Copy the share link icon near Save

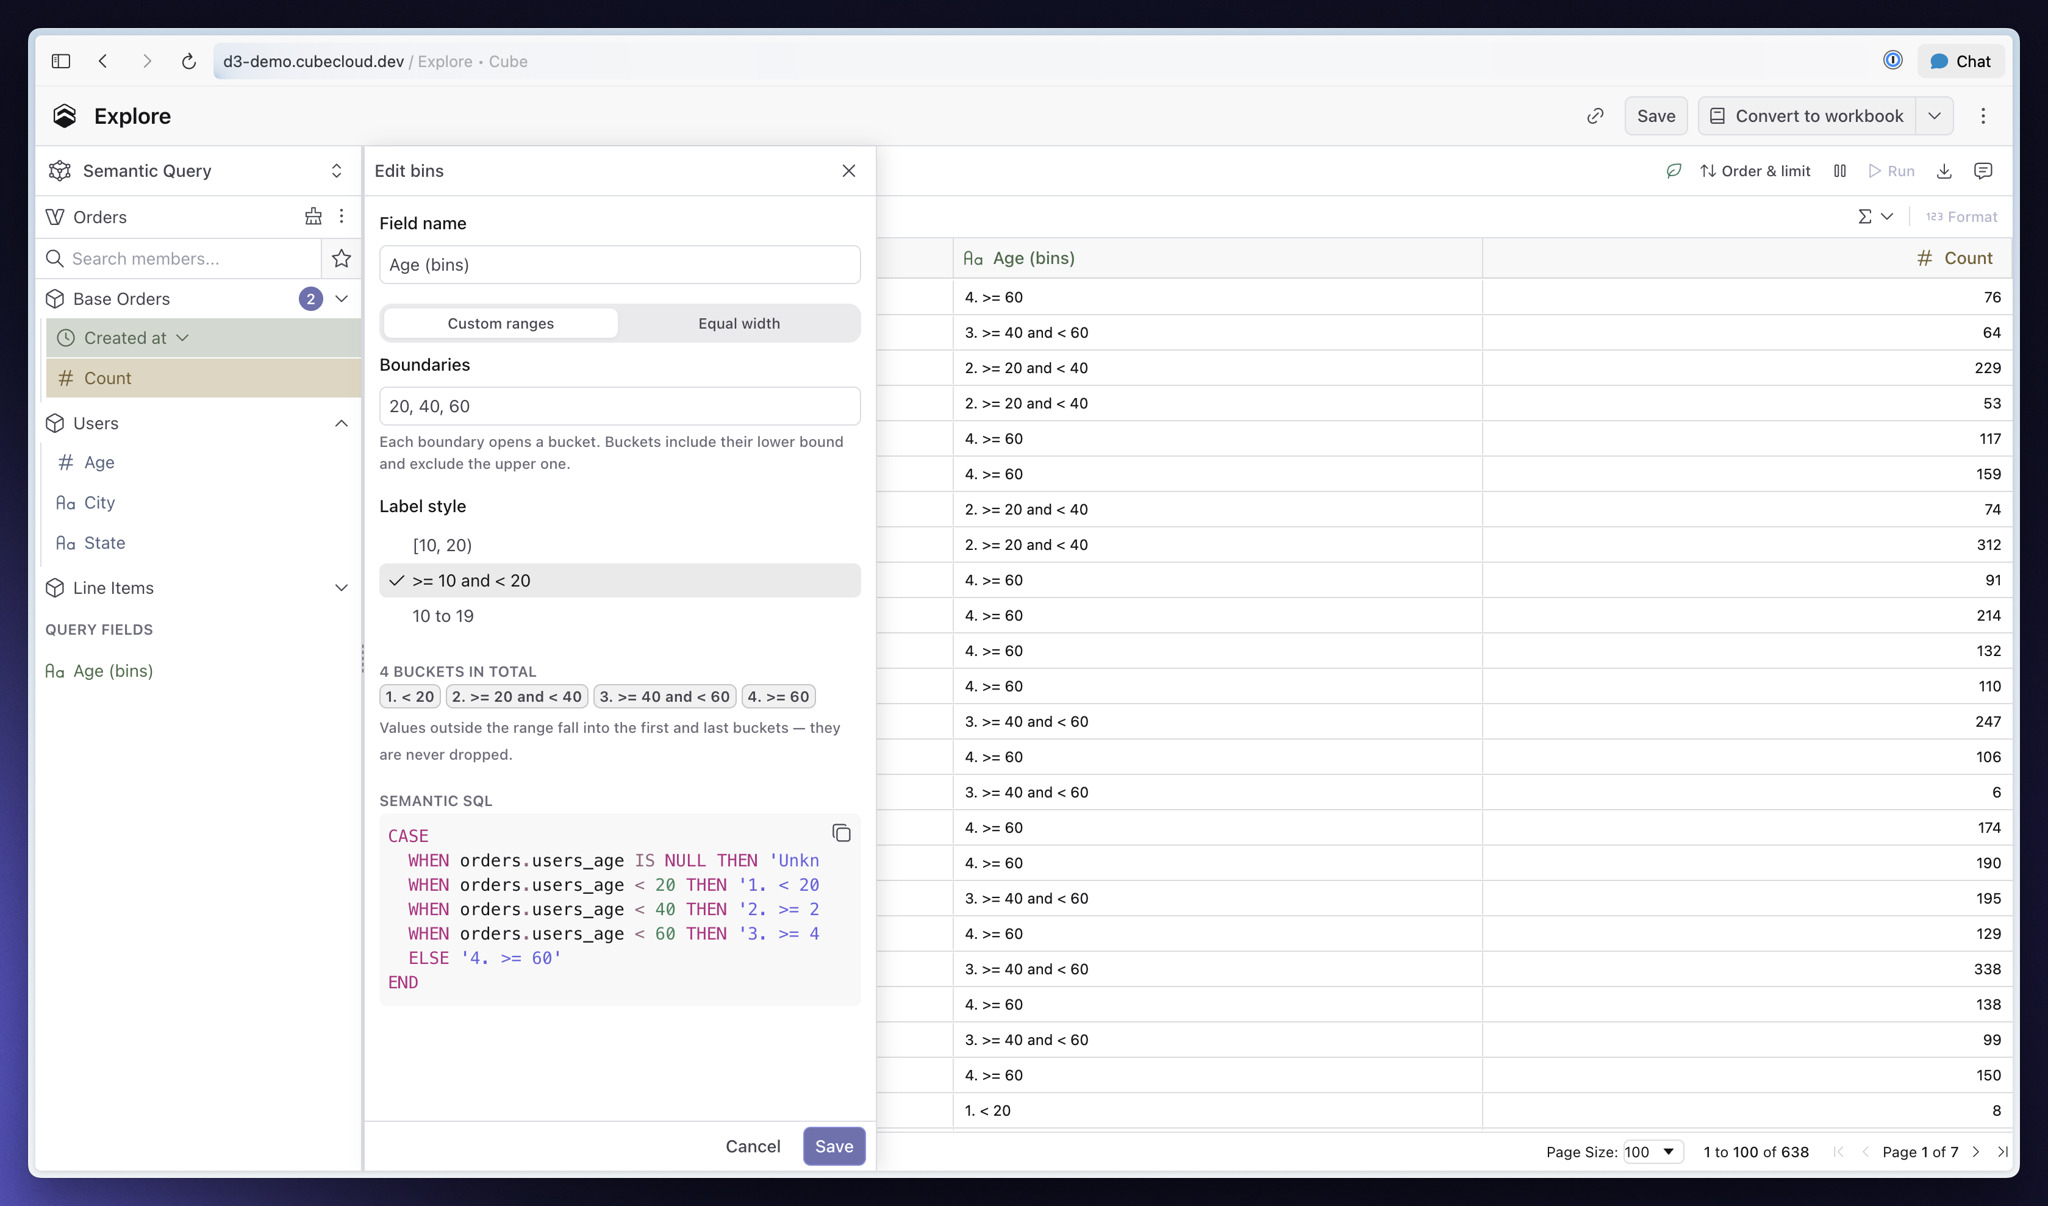pyautogui.click(x=1595, y=116)
